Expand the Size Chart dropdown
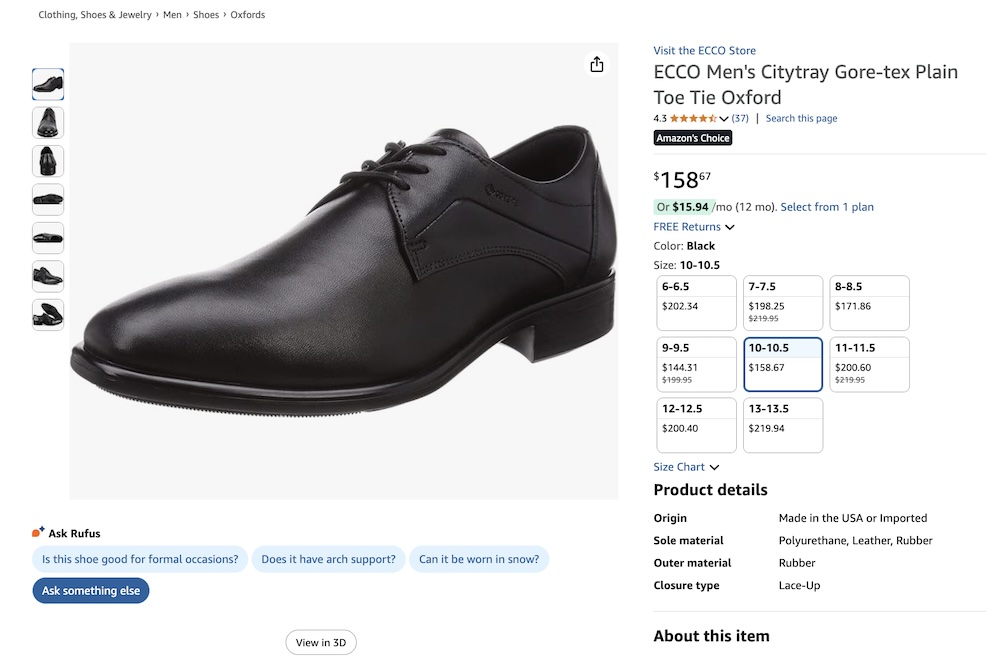The width and height of the screenshot is (1000, 657). coord(686,467)
